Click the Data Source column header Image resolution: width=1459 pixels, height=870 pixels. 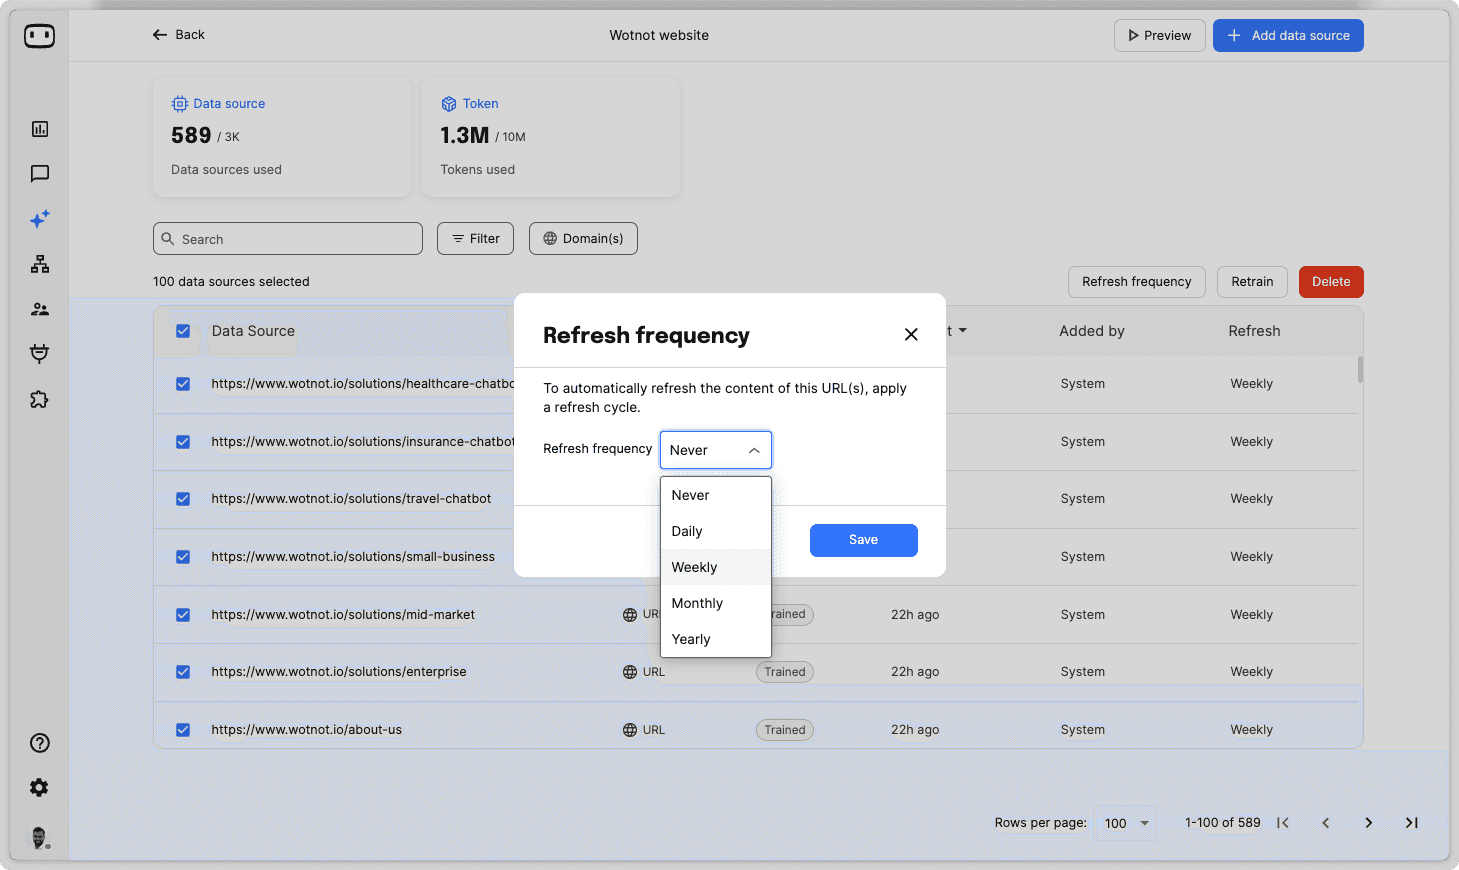pos(253,331)
